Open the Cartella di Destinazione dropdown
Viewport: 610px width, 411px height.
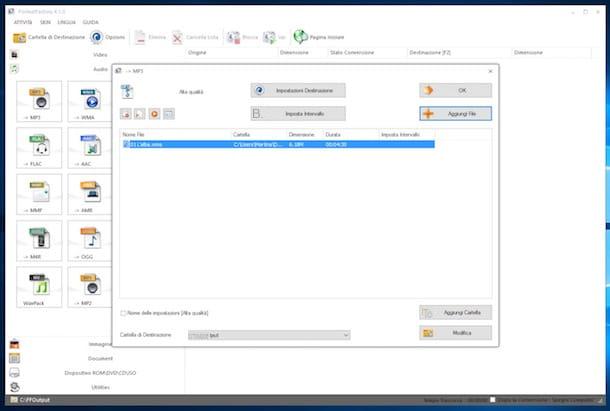pos(269,335)
